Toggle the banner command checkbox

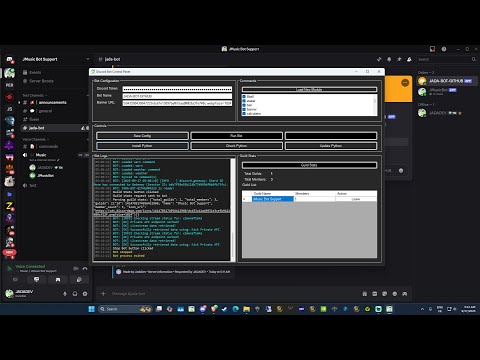[244, 109]
